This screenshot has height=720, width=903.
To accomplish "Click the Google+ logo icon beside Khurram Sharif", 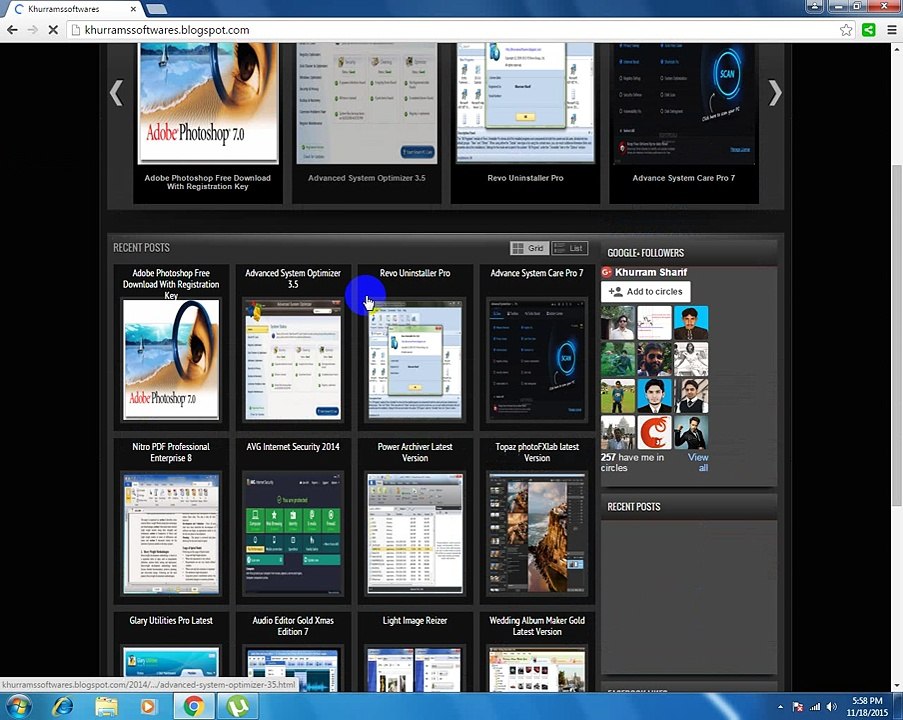I will pos(606,272).
